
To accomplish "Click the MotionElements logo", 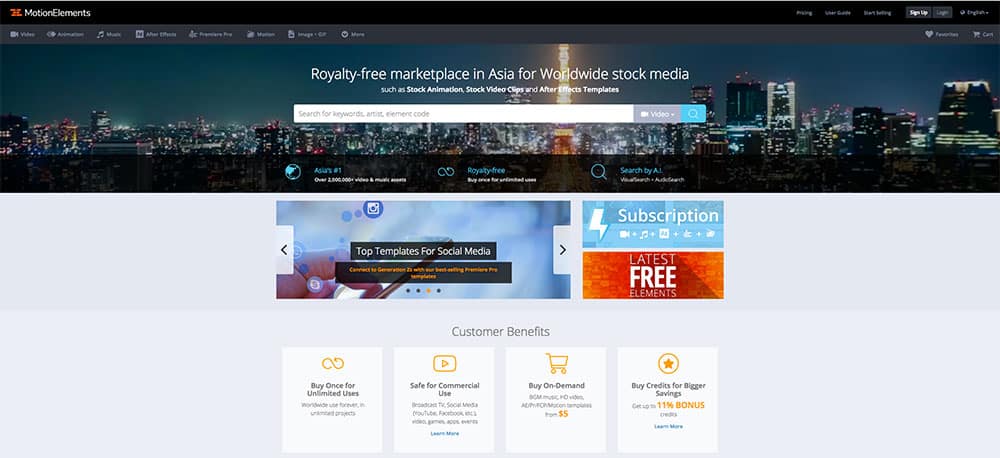I will [50, 13].
